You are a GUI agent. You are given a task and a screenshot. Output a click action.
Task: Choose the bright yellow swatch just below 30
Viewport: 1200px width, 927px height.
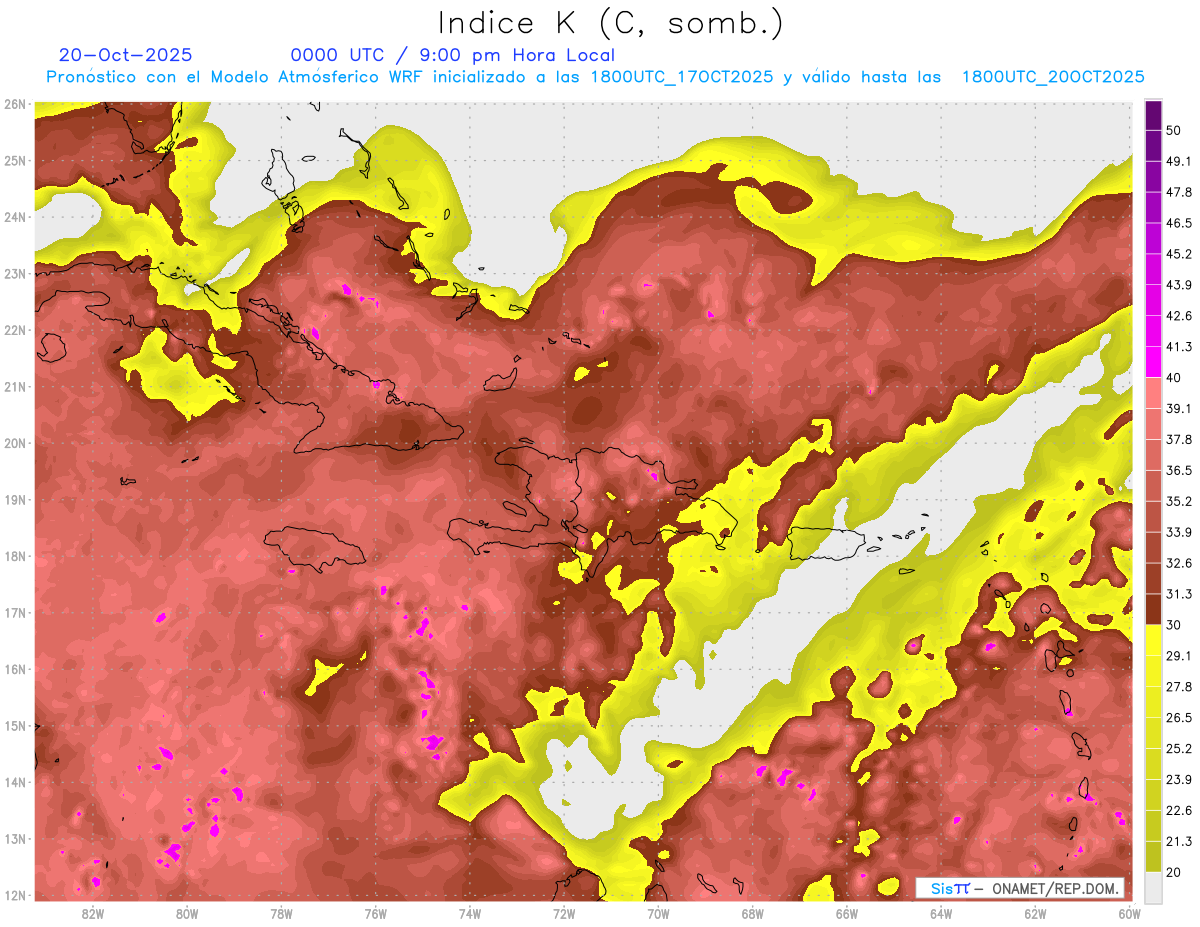[1153, 640]
